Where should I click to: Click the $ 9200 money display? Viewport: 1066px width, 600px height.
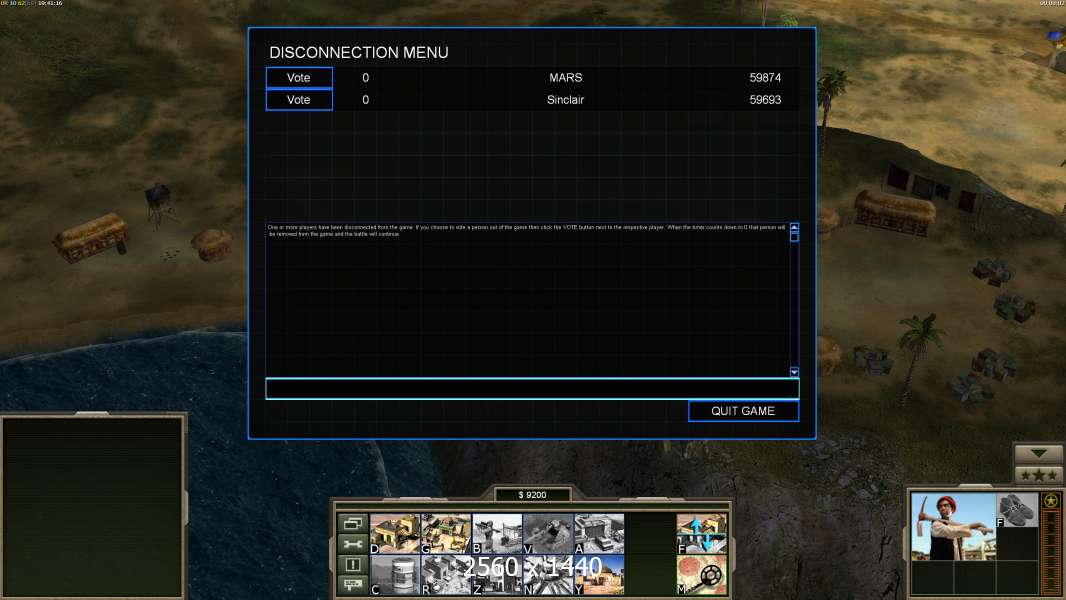point(532,495)
